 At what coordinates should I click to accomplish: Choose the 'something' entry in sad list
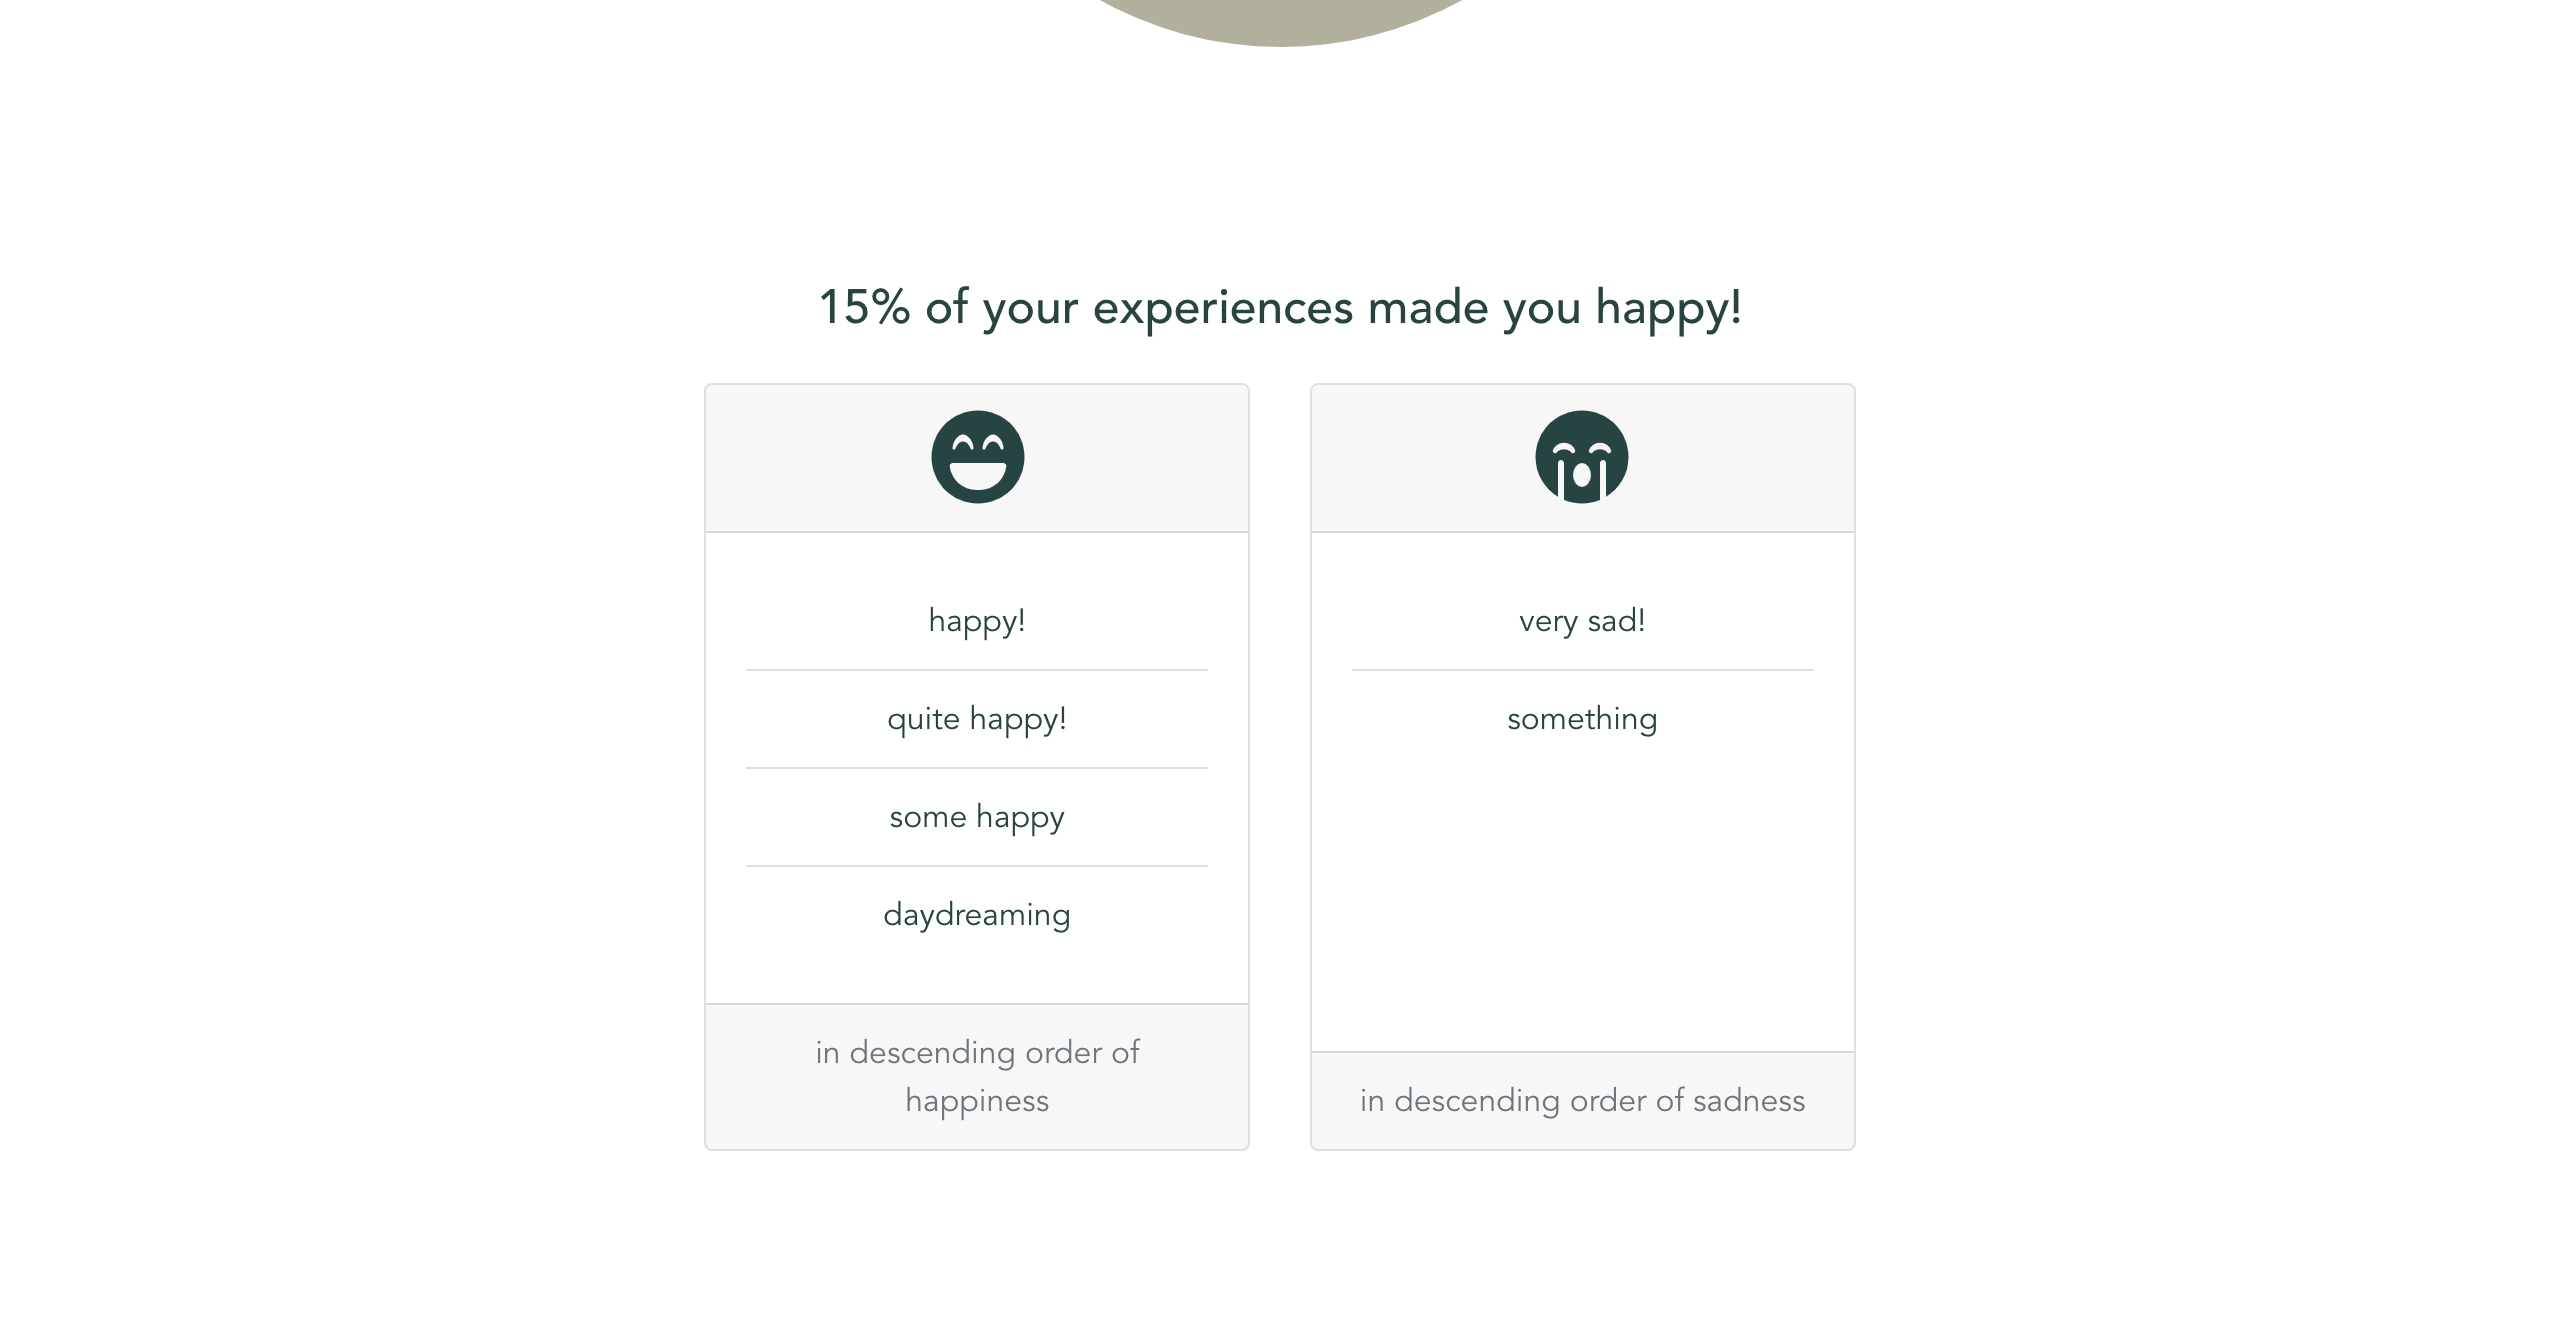(x=1582, y=719)
